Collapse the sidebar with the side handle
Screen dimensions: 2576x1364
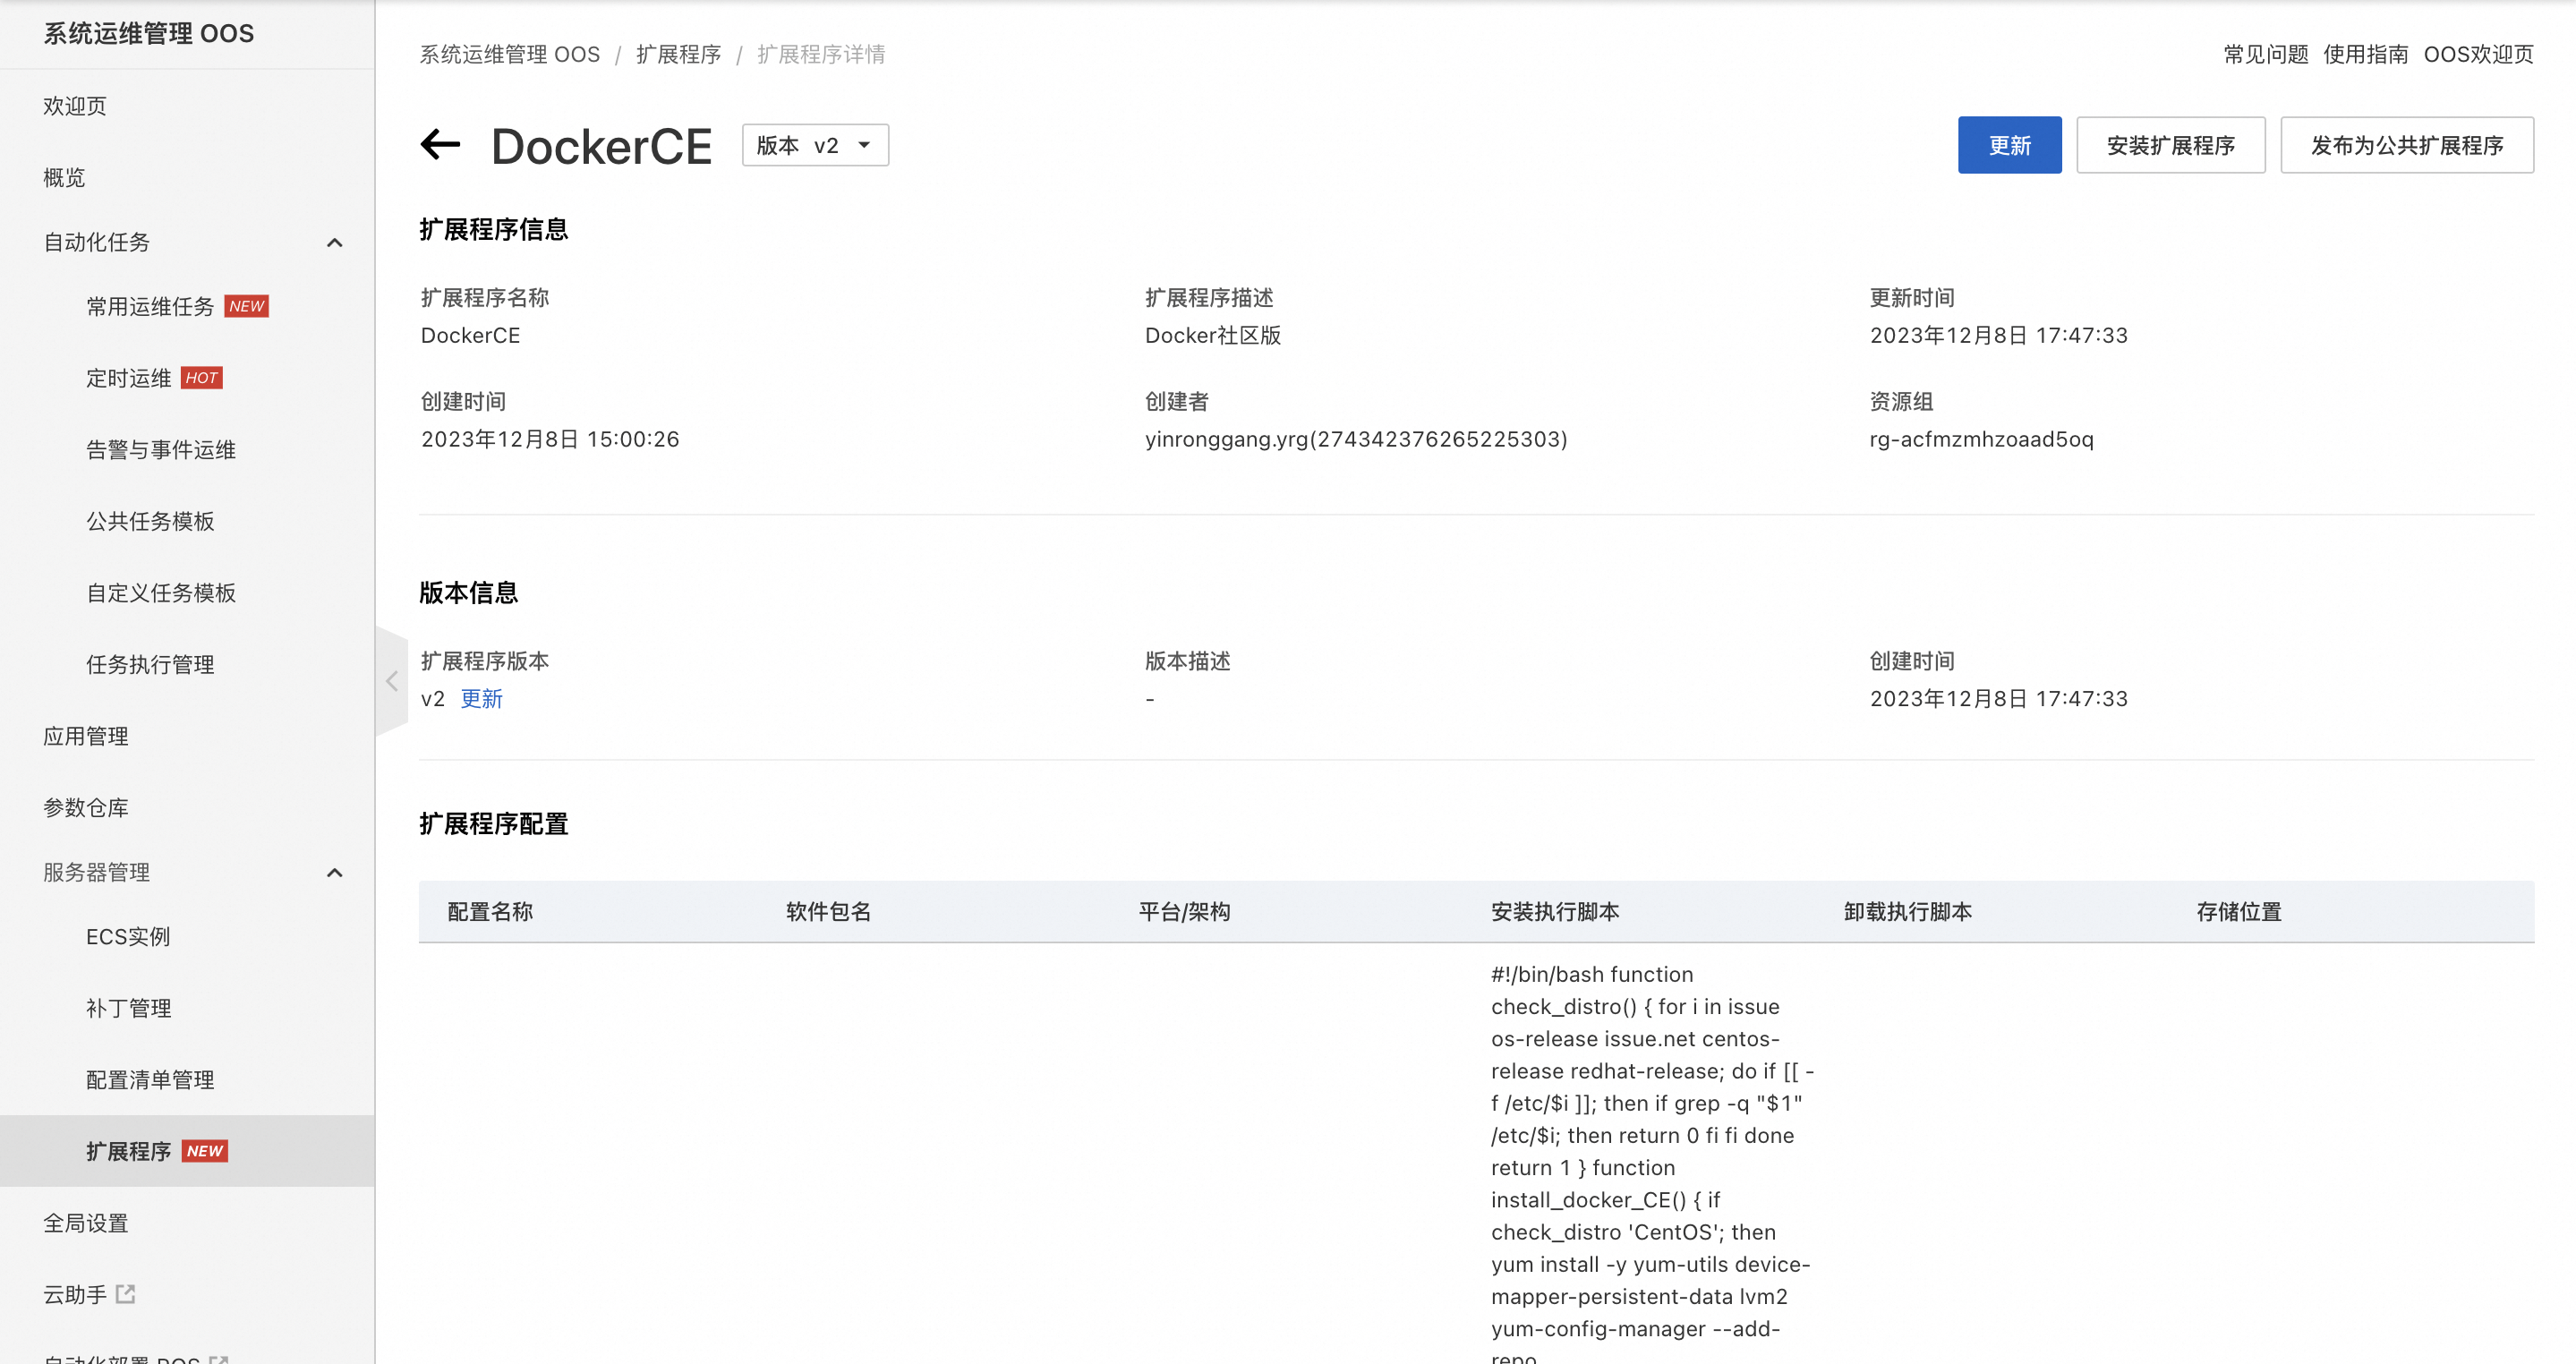coord(391,682)
